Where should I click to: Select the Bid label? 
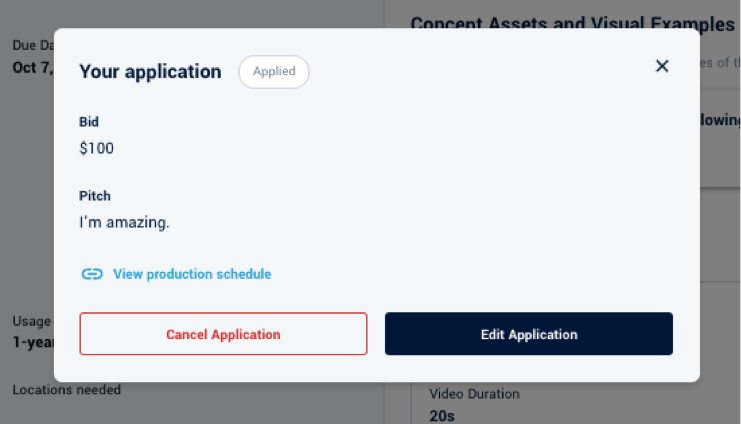pos(89,122)
